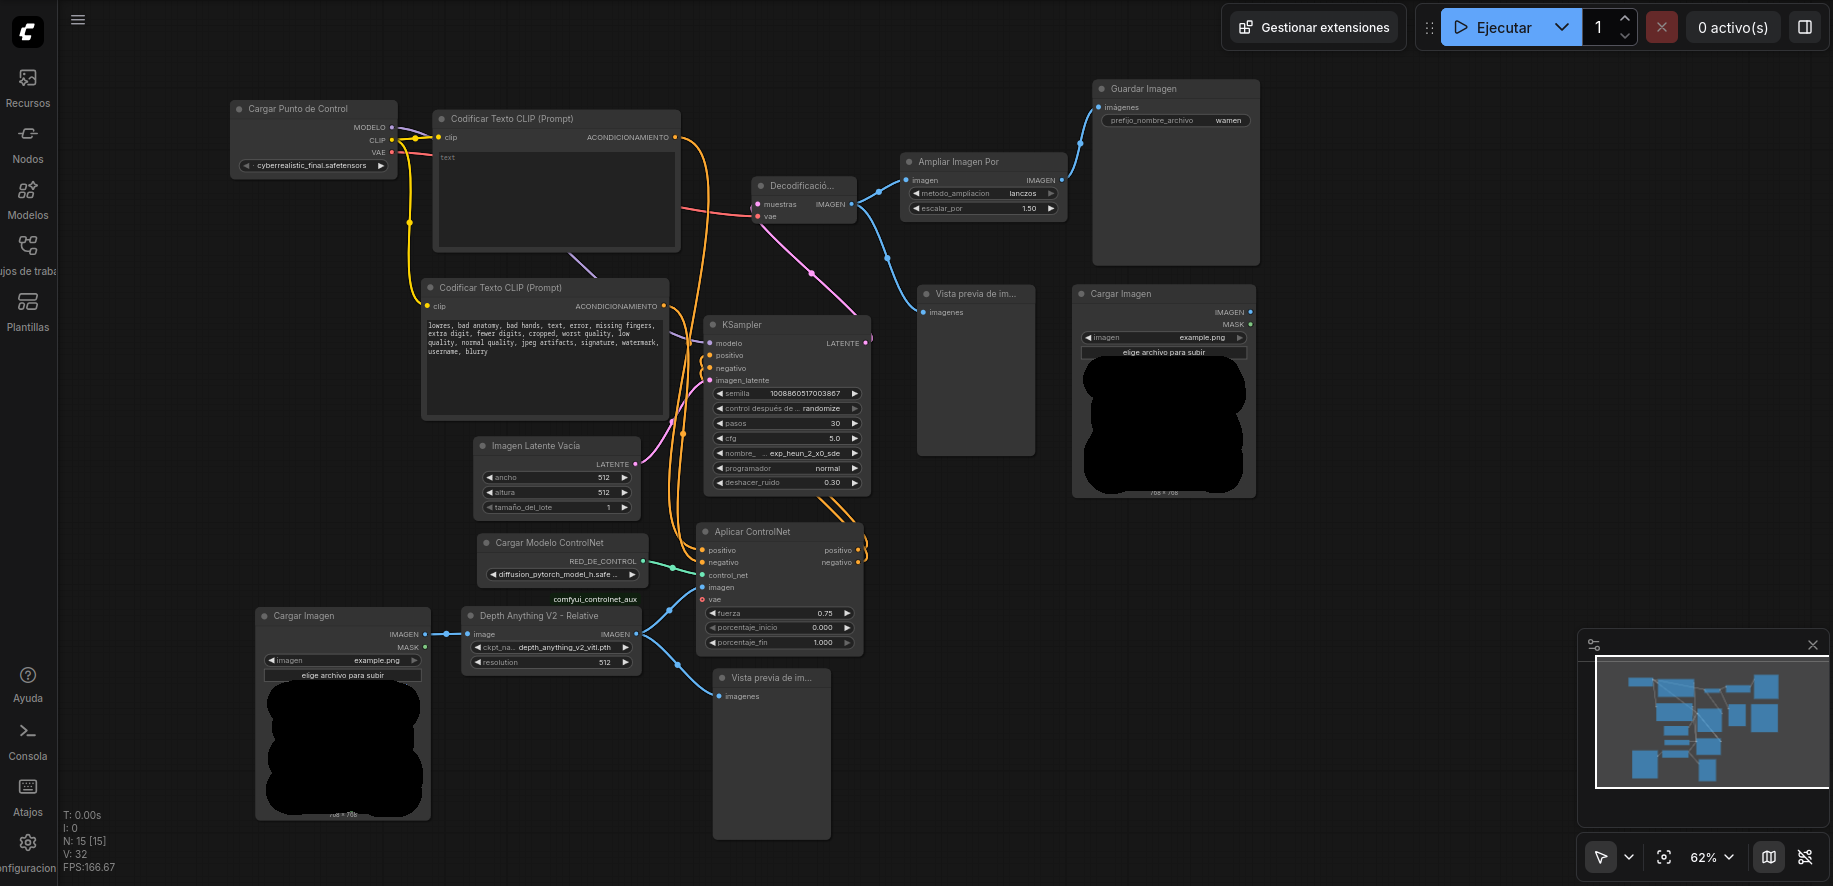Click porcentaje_inicio value in Aplicar ControlNet
Viewport: 1833px width, 886px height.
click(780, 628)
